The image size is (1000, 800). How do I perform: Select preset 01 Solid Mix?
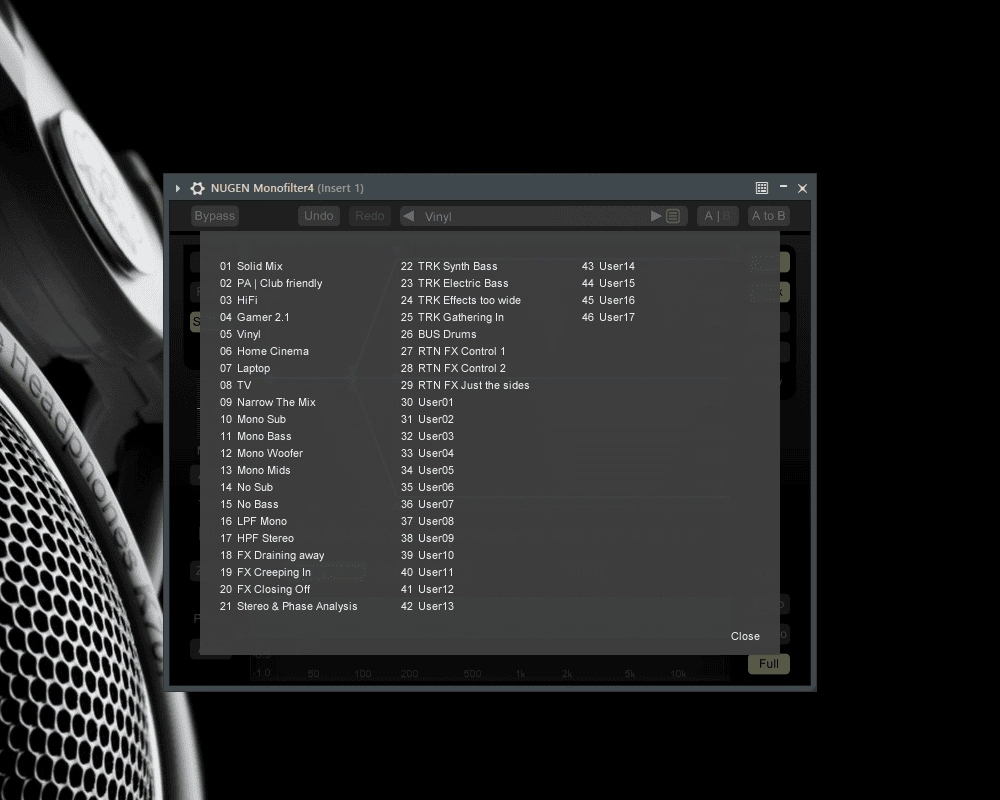pos(251,266)
